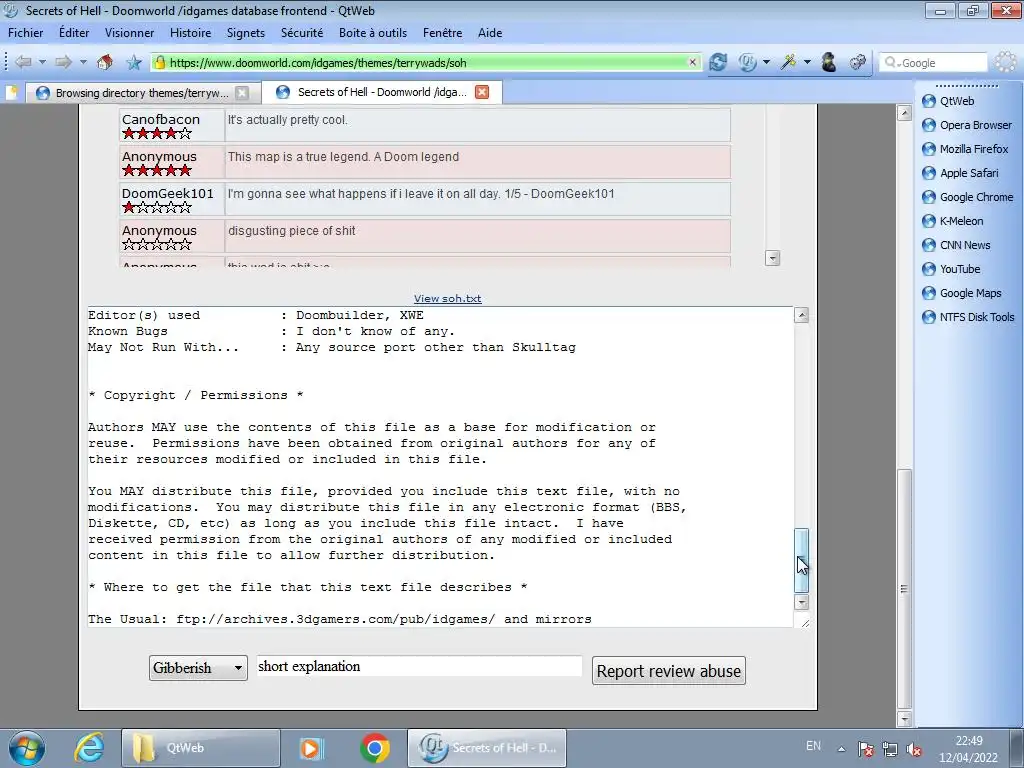Open the Visionner menu
Screen dimensions: 1024x768
[x=129, y=33]
